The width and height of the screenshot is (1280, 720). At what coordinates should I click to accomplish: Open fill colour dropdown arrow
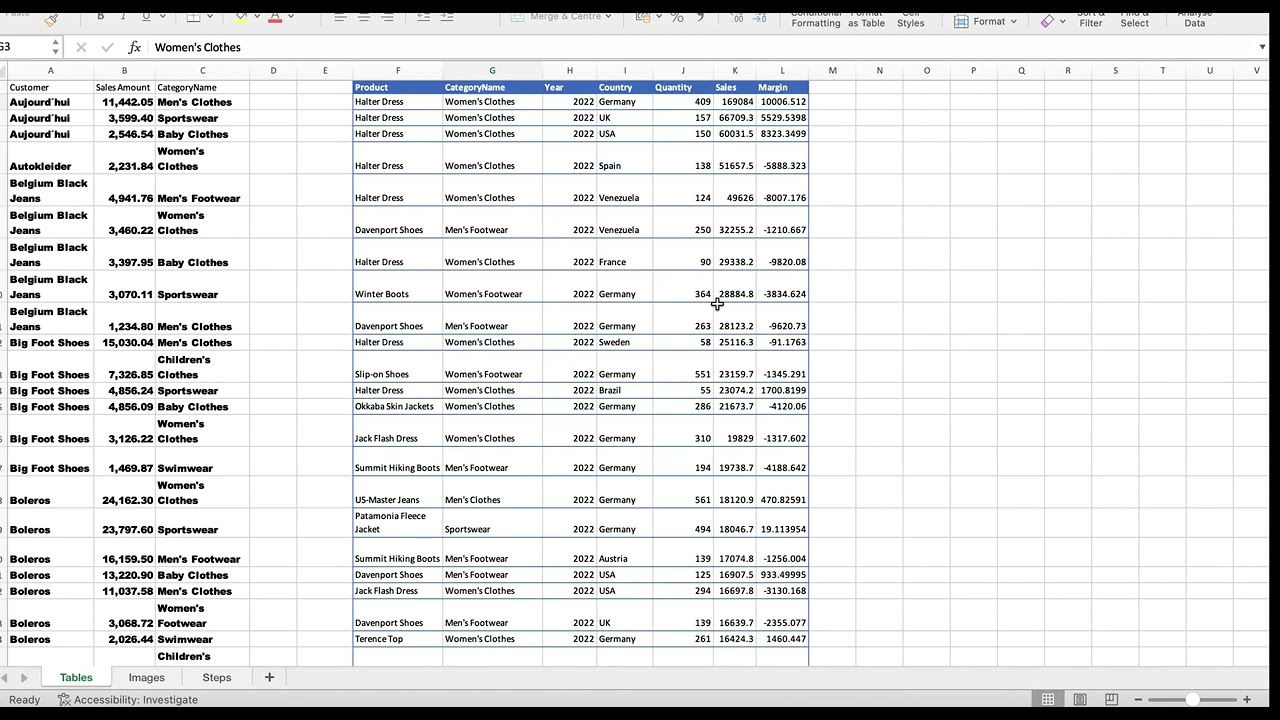259,17
